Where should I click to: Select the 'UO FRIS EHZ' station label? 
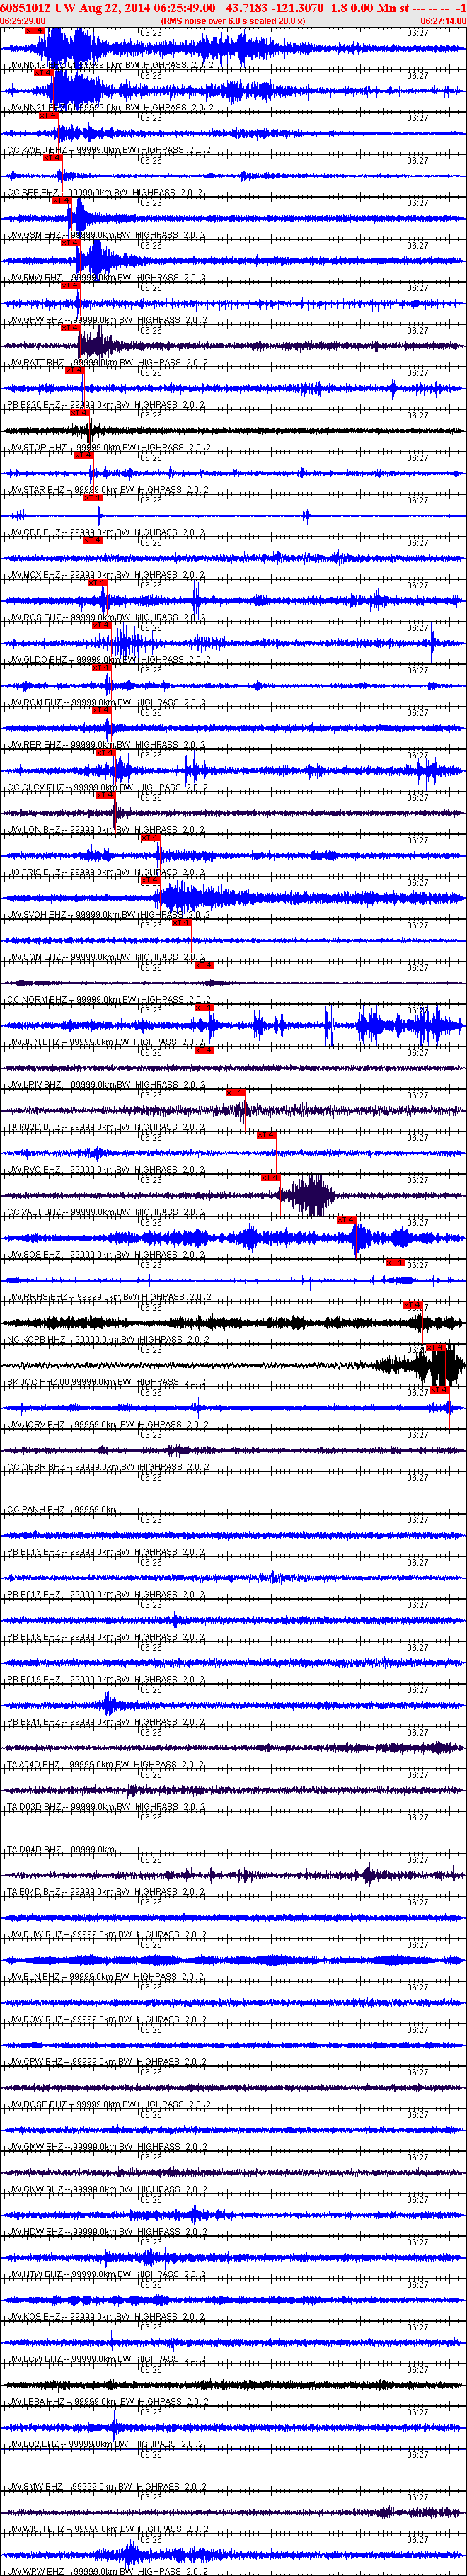pos(34,873)
